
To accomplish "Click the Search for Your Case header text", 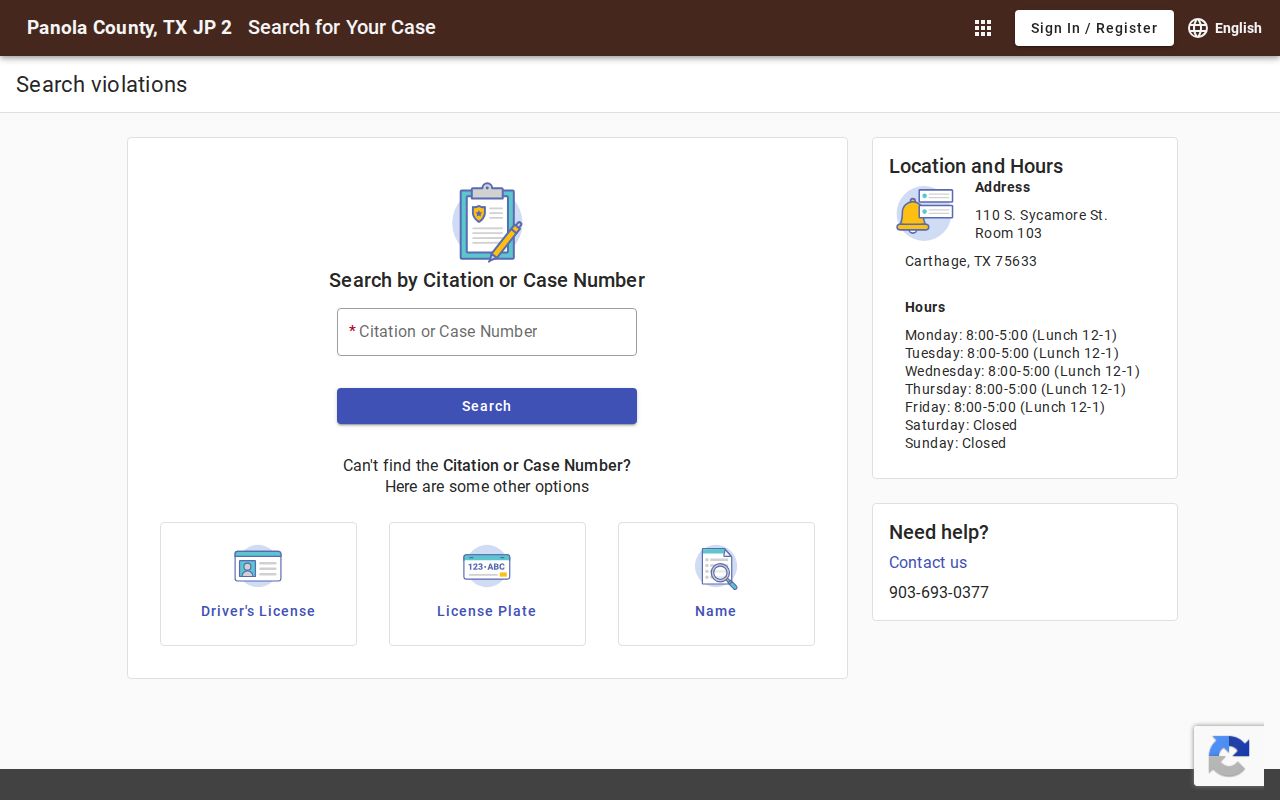I will [x=342, y=27].
